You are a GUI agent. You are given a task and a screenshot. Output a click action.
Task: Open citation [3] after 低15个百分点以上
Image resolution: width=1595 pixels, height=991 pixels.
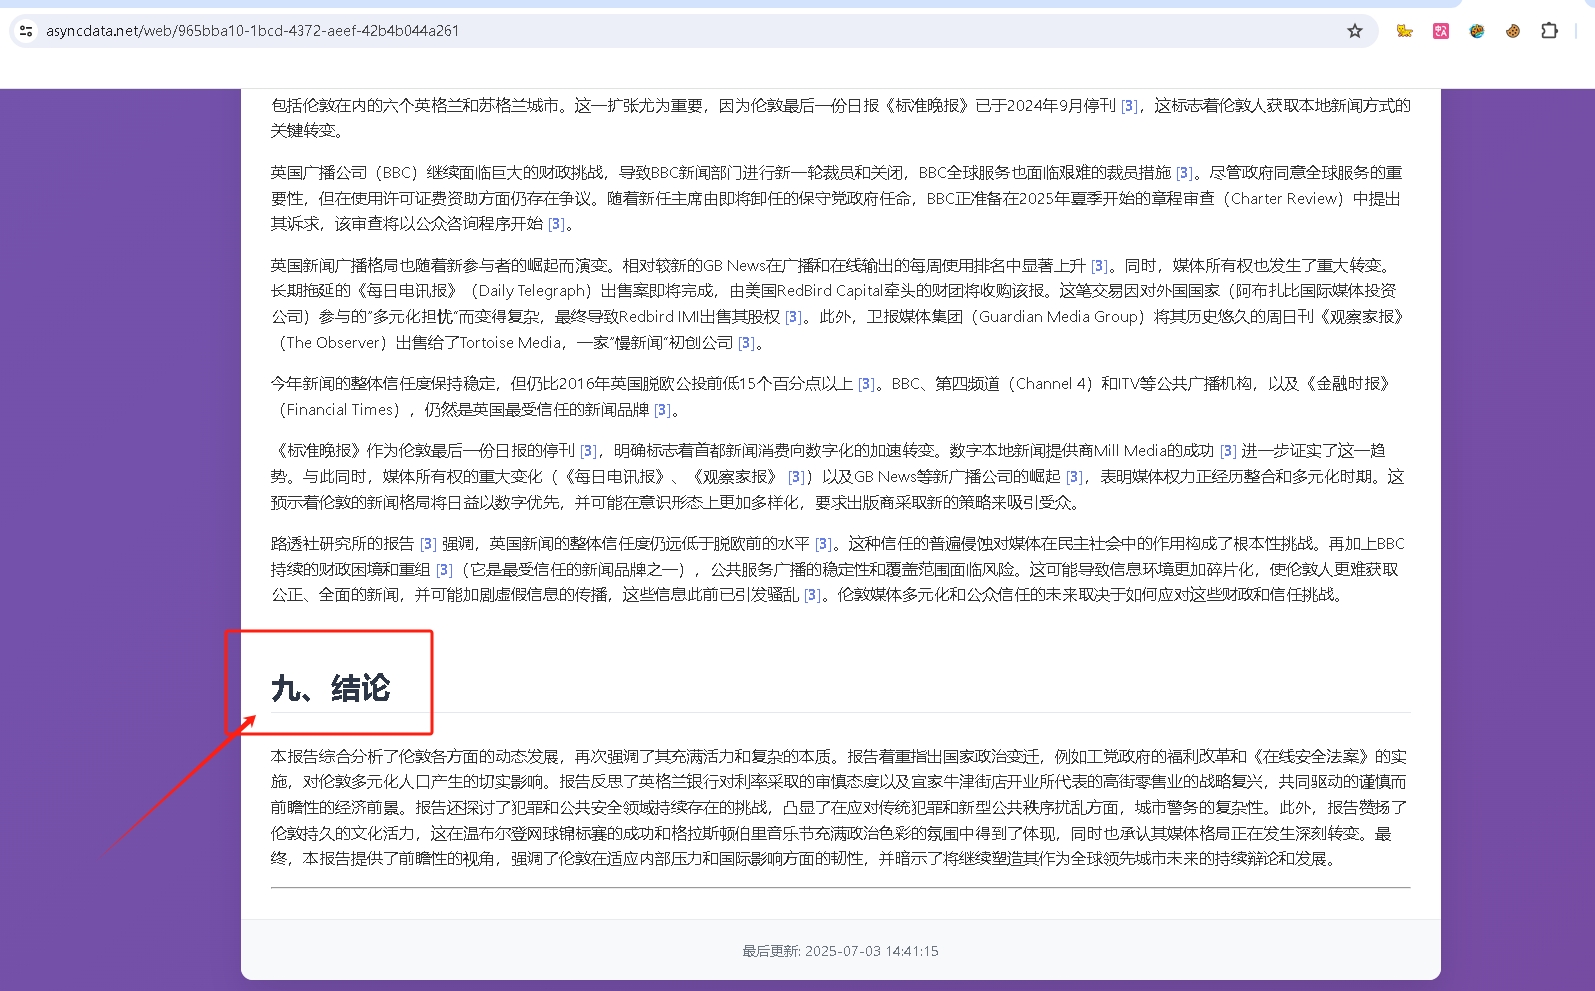click(x=866, y=384)
